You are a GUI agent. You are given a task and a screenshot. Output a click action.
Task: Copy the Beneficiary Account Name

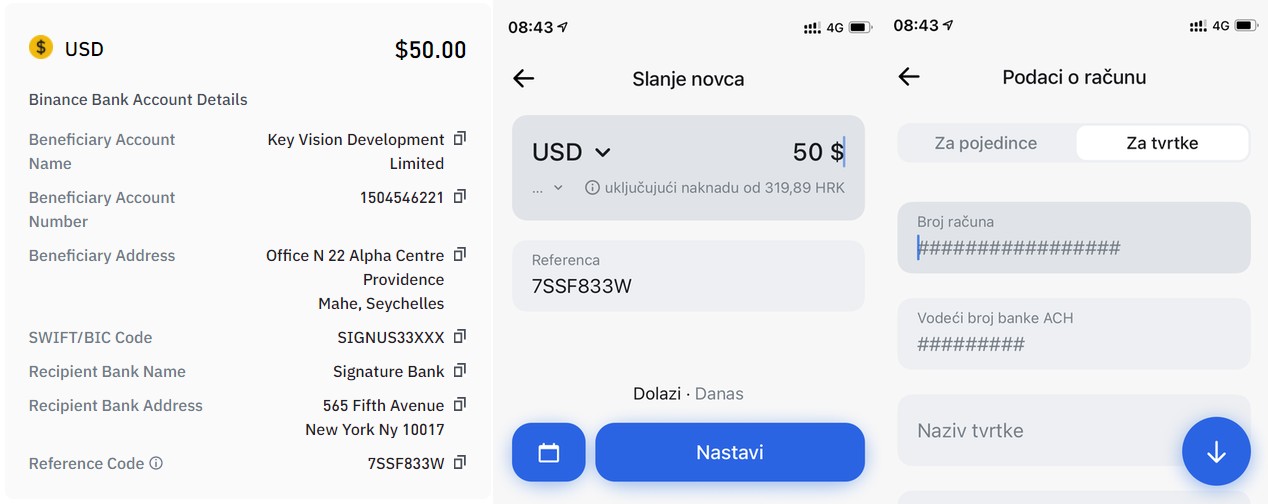[460, 138]
